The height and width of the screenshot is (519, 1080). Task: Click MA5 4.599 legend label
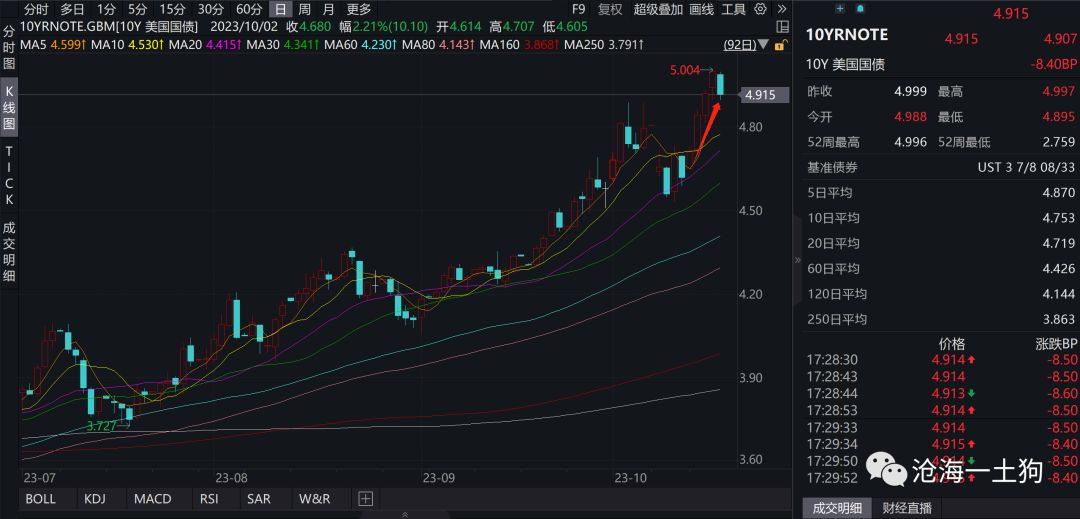53,45
